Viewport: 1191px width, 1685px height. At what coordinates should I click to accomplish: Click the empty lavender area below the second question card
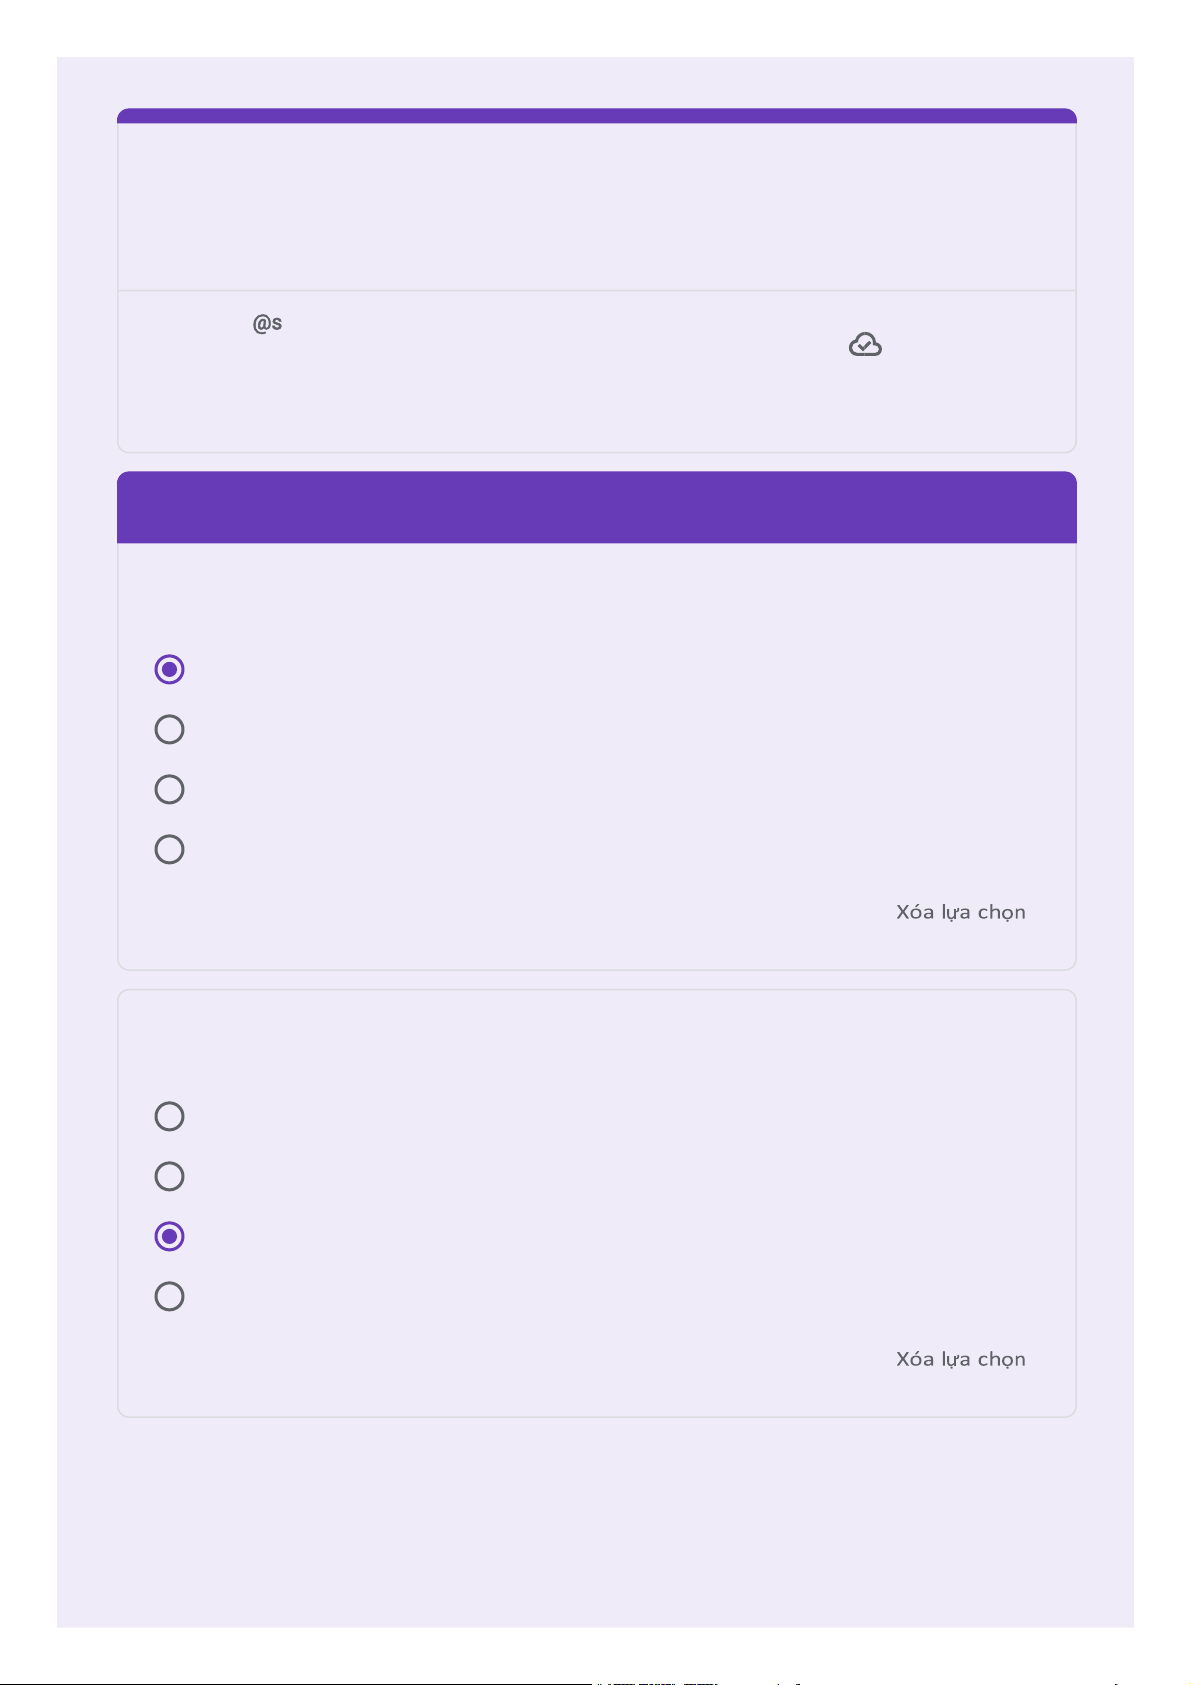[596, 1520]
